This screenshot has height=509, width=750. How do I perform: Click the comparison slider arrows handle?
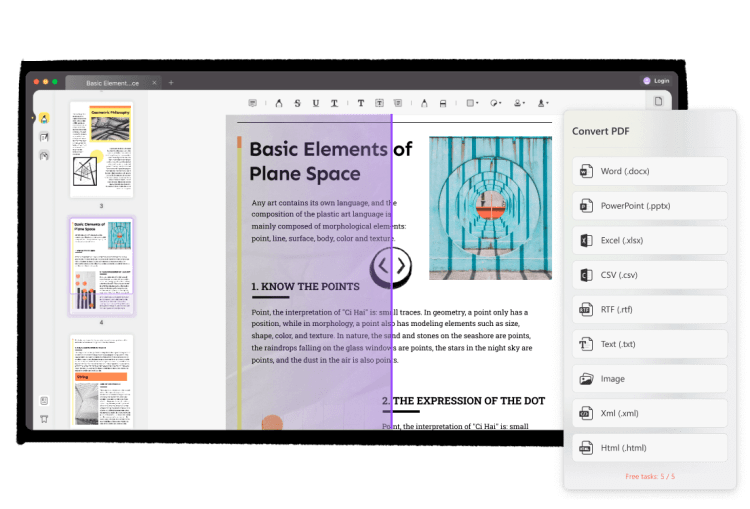391,266
